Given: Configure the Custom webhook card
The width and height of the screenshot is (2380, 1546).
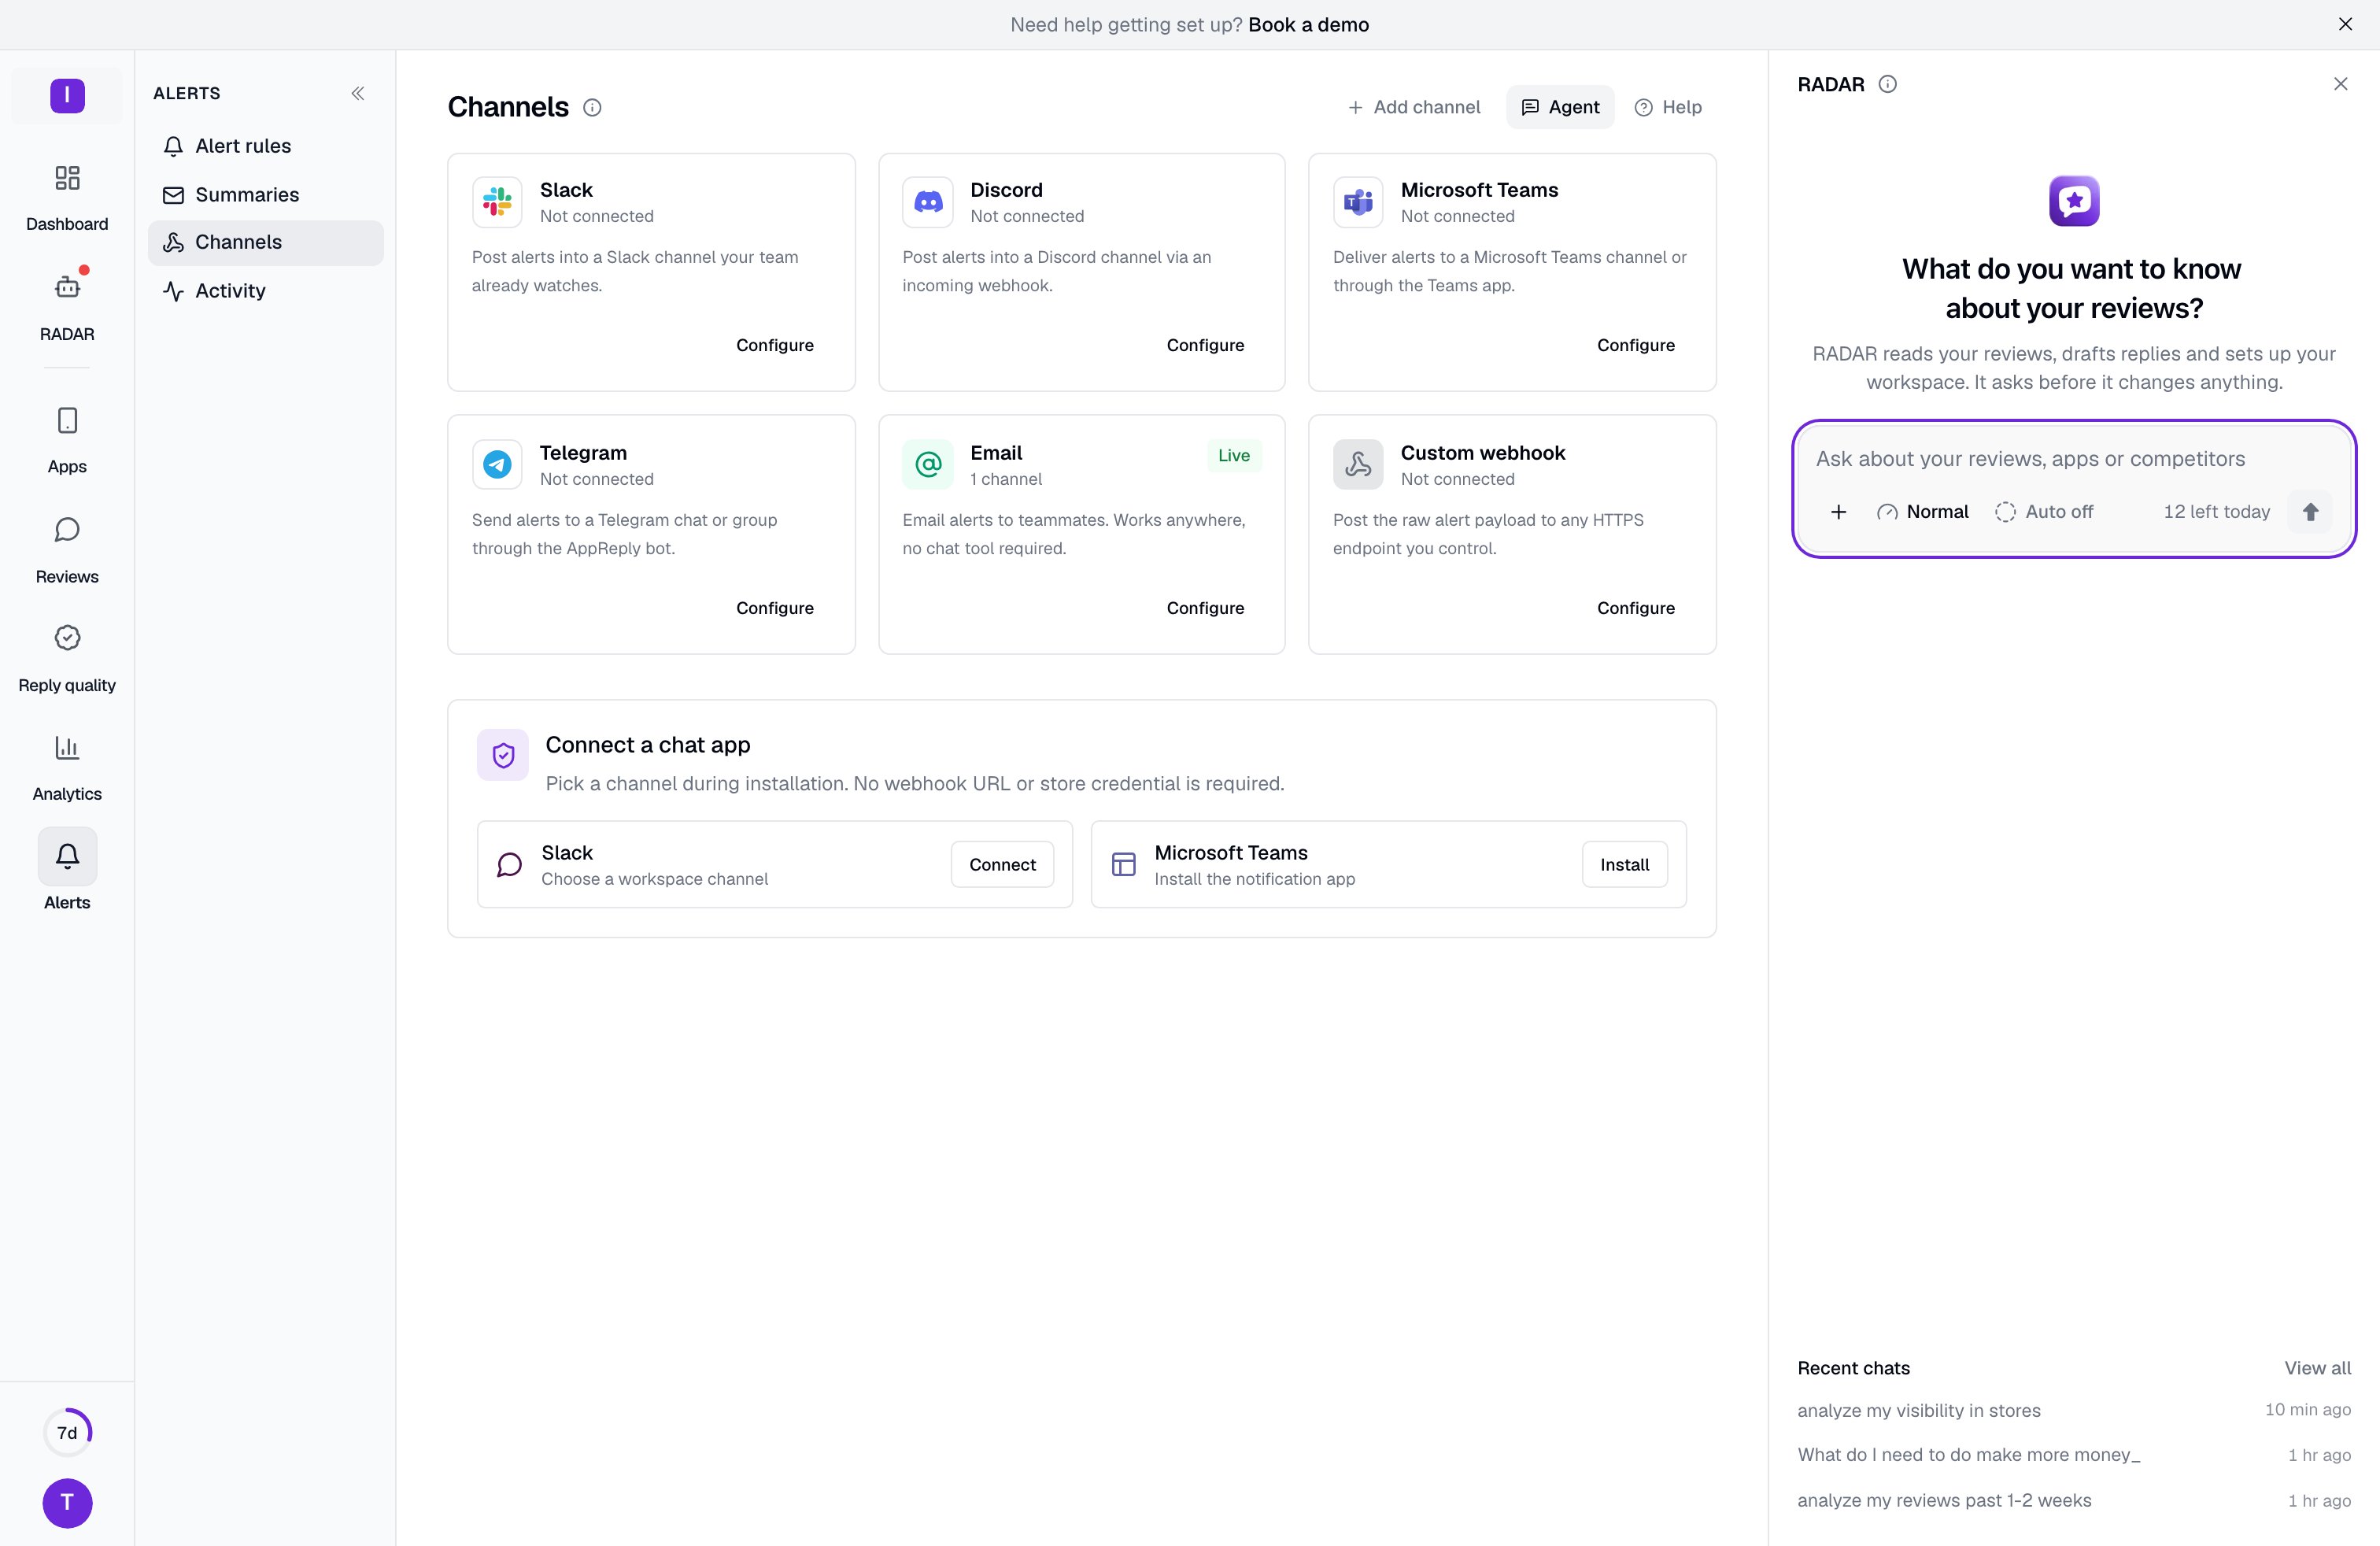Looking at the screenshot, I should tap(1635, 608).
